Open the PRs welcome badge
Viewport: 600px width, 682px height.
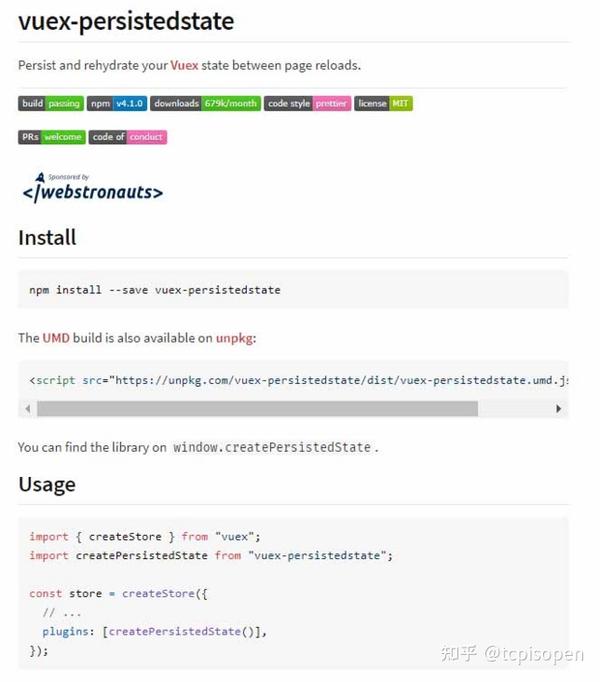tap(51, 137)
